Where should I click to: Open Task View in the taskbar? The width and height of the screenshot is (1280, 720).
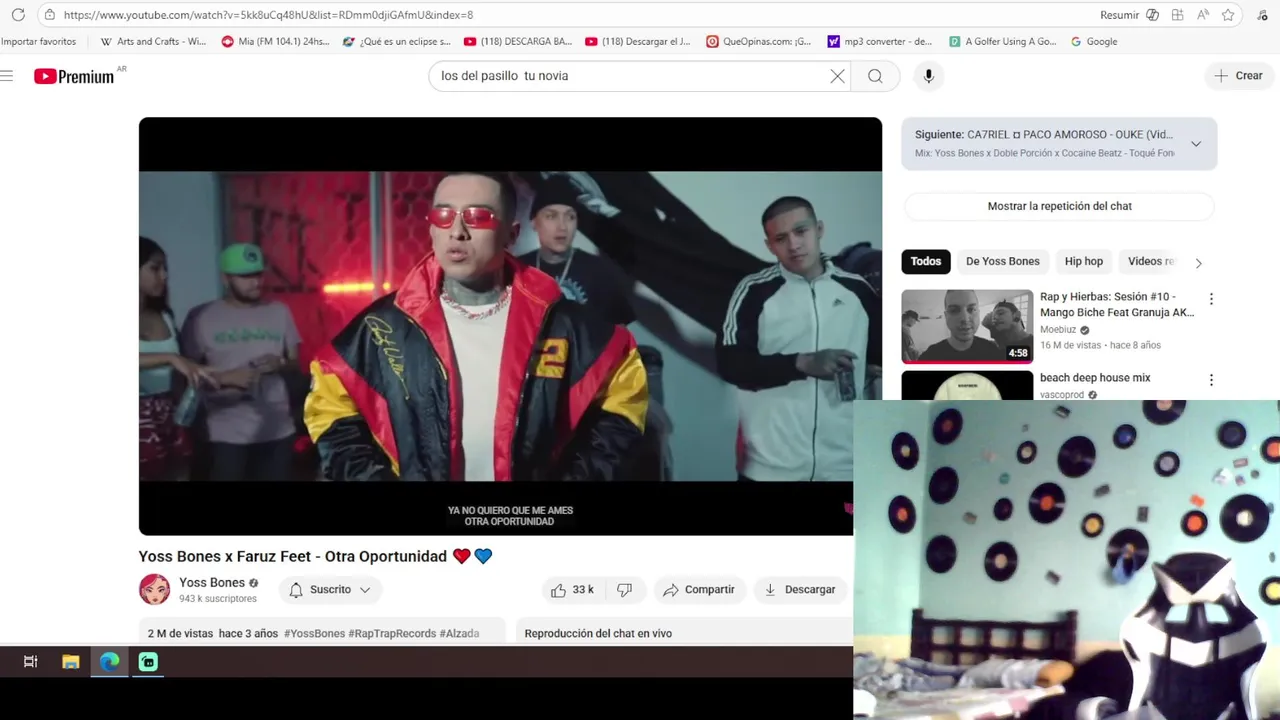[x=31, y=662]
